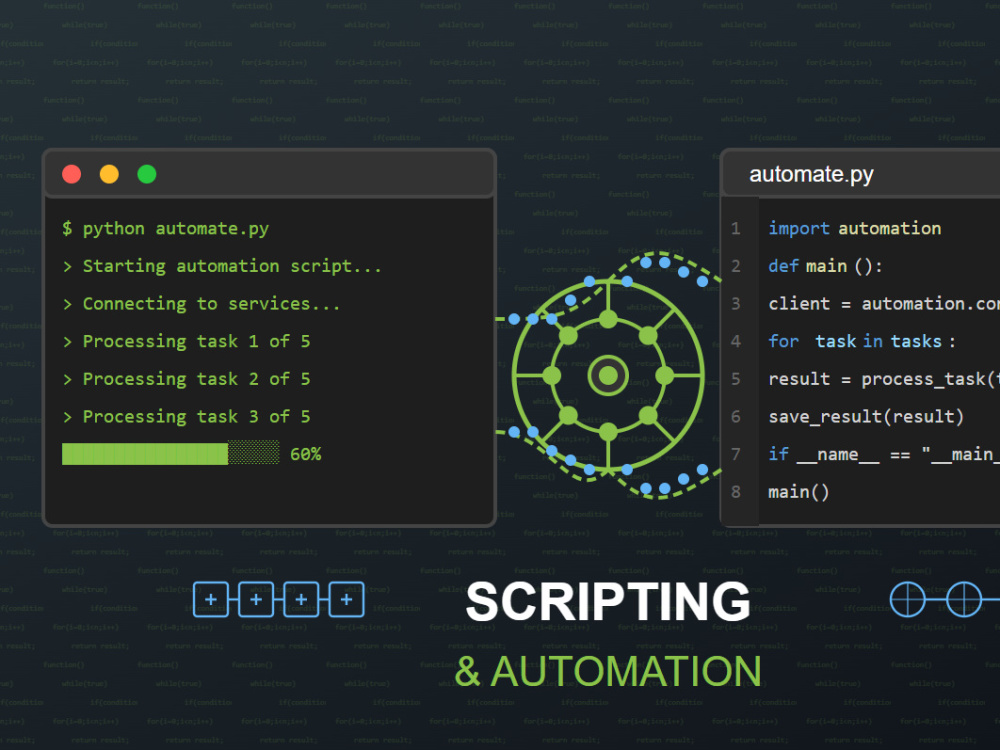Click line number 7 in editor gutter
This screenshot has height=750, width=1000.
click(735, 455)
